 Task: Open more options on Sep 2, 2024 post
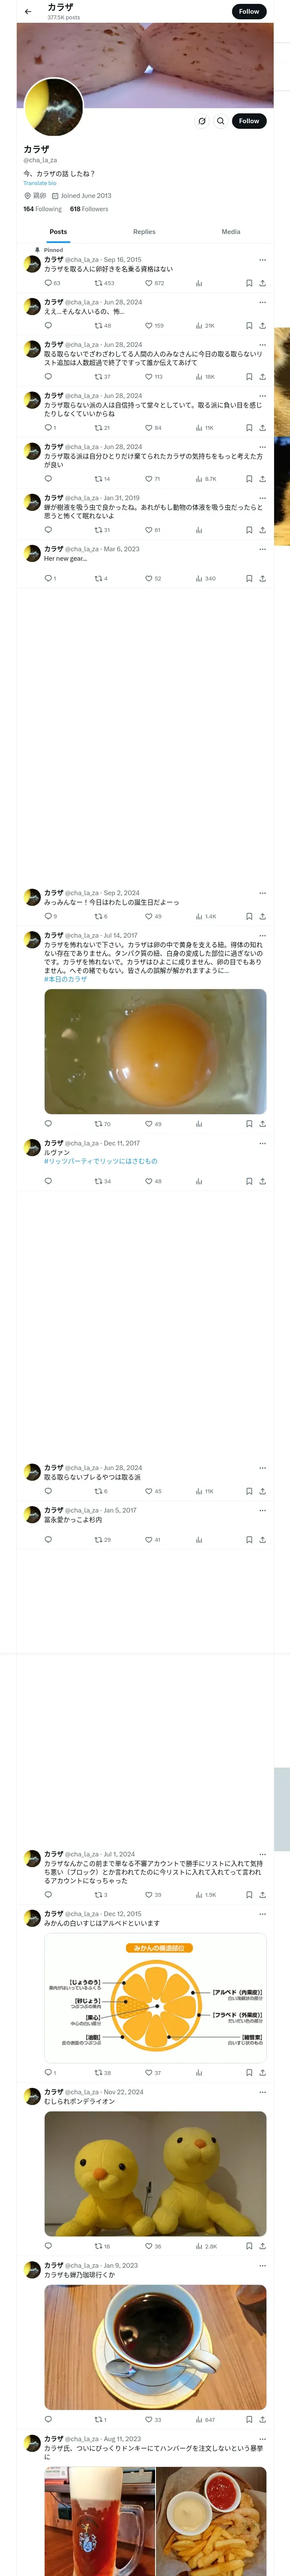[x=263, y=893]
